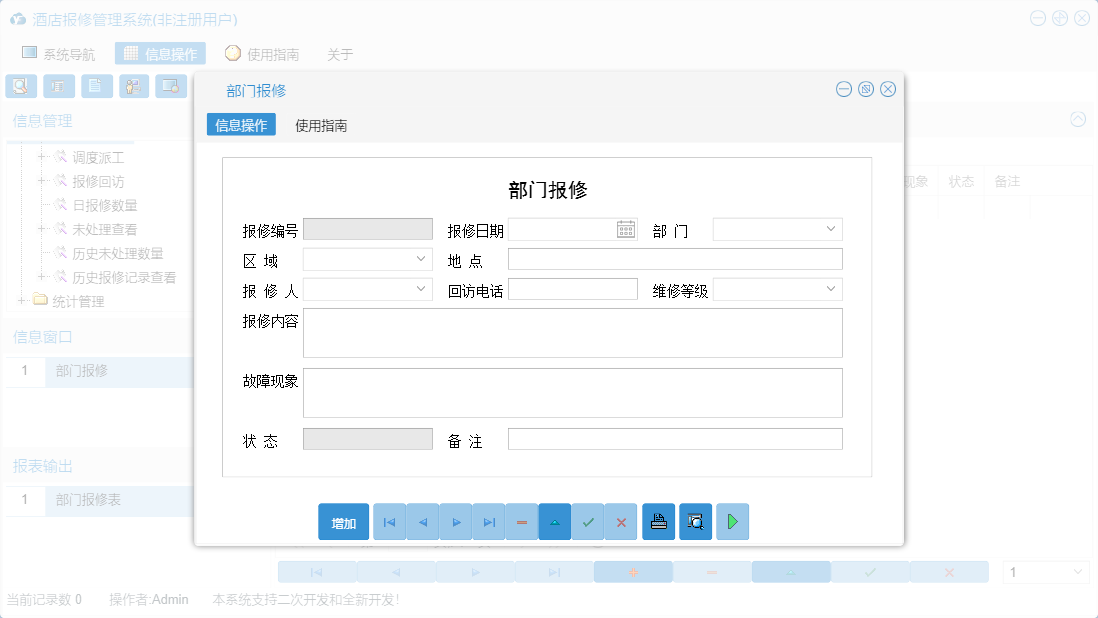Click inside the 回访电话 input field
The height and width of the screenshot is (618, 1098).
click(573, 288)
